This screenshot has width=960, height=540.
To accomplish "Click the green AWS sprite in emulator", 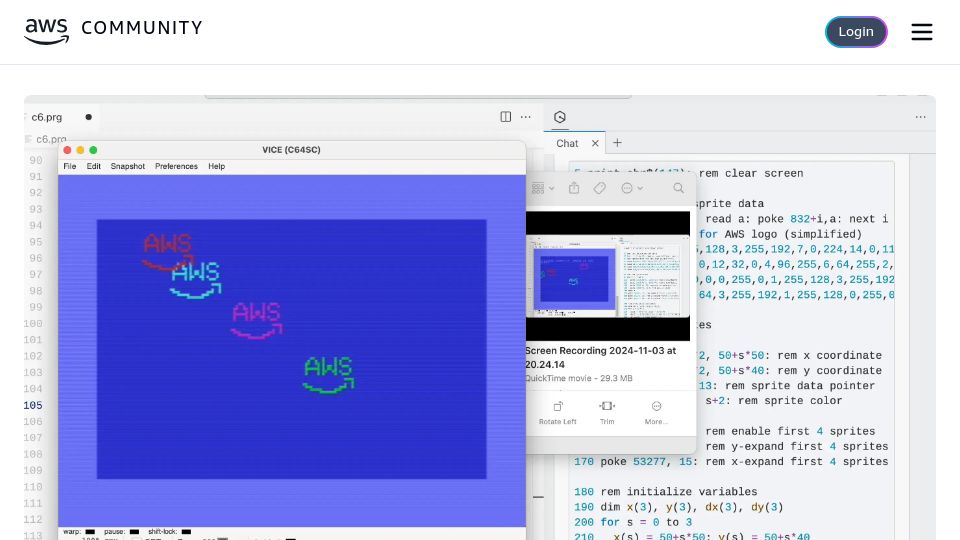I will pyautogui.click(x=329, y=375).
